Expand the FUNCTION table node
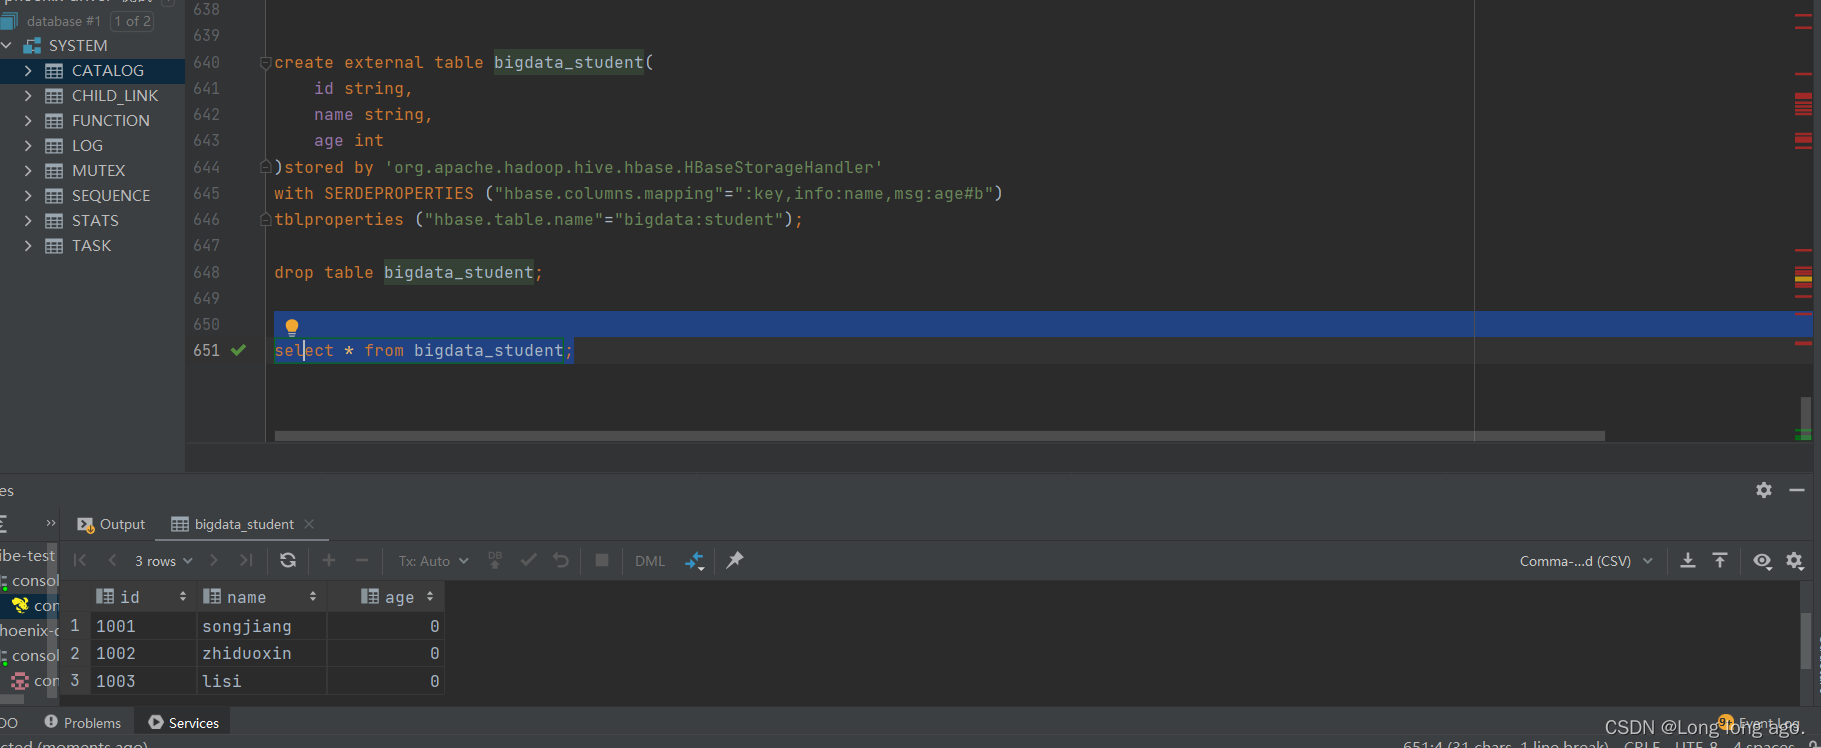The width and height of the screenshot is (1821, 748). pyautogui.click(x=28, y=121)
